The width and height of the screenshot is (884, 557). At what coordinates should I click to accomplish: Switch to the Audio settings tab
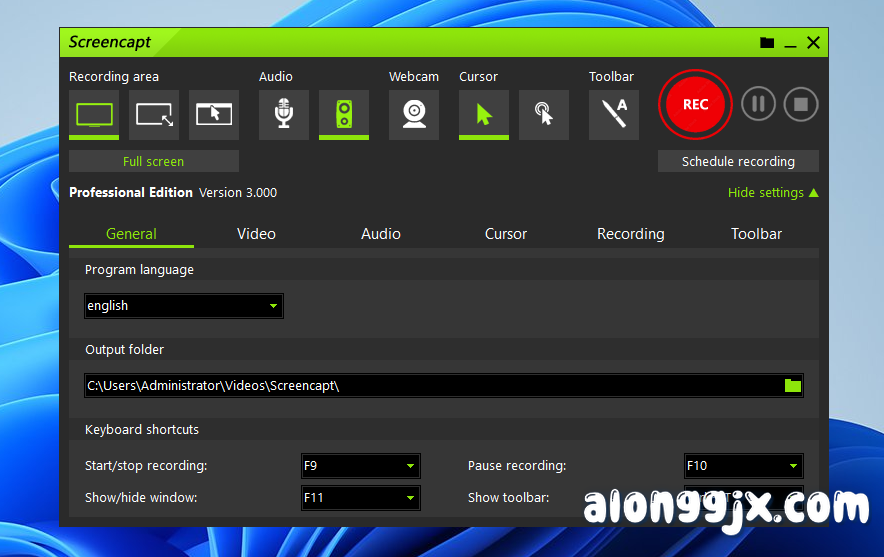tap(381, 234)
